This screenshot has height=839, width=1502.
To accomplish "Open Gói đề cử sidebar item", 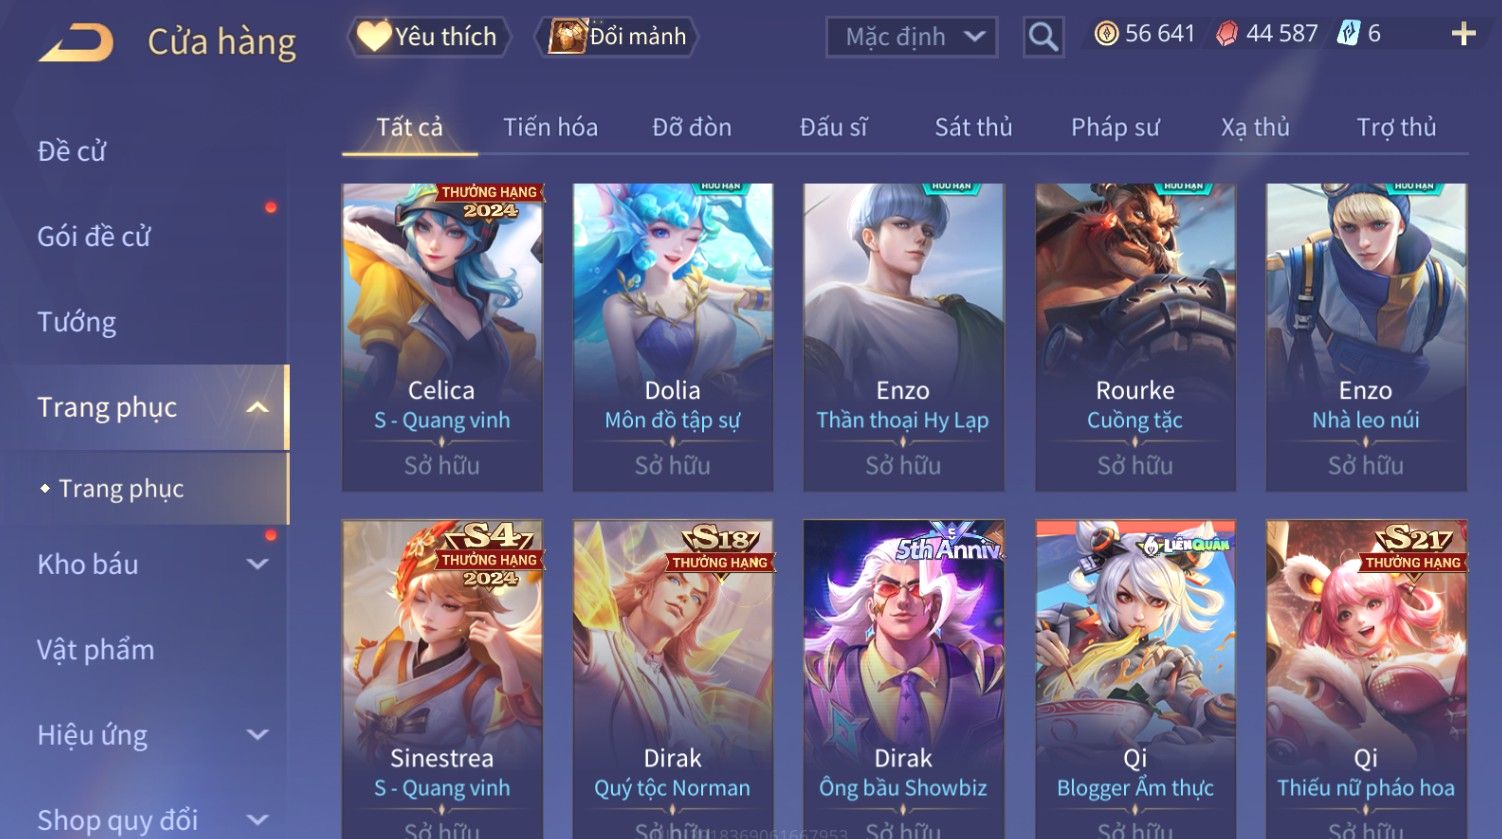I will pyautogui.click(x=94, y=237).
